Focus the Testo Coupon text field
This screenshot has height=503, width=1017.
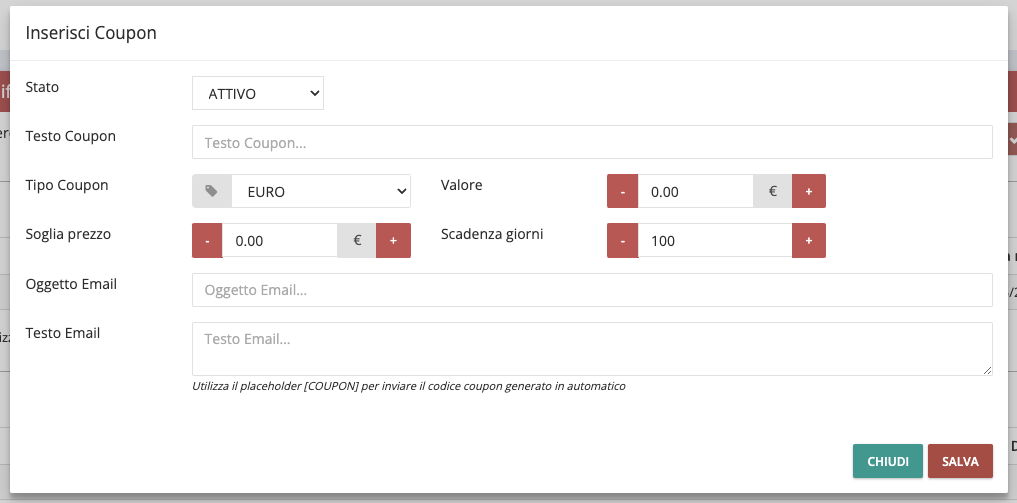(592, 142)
